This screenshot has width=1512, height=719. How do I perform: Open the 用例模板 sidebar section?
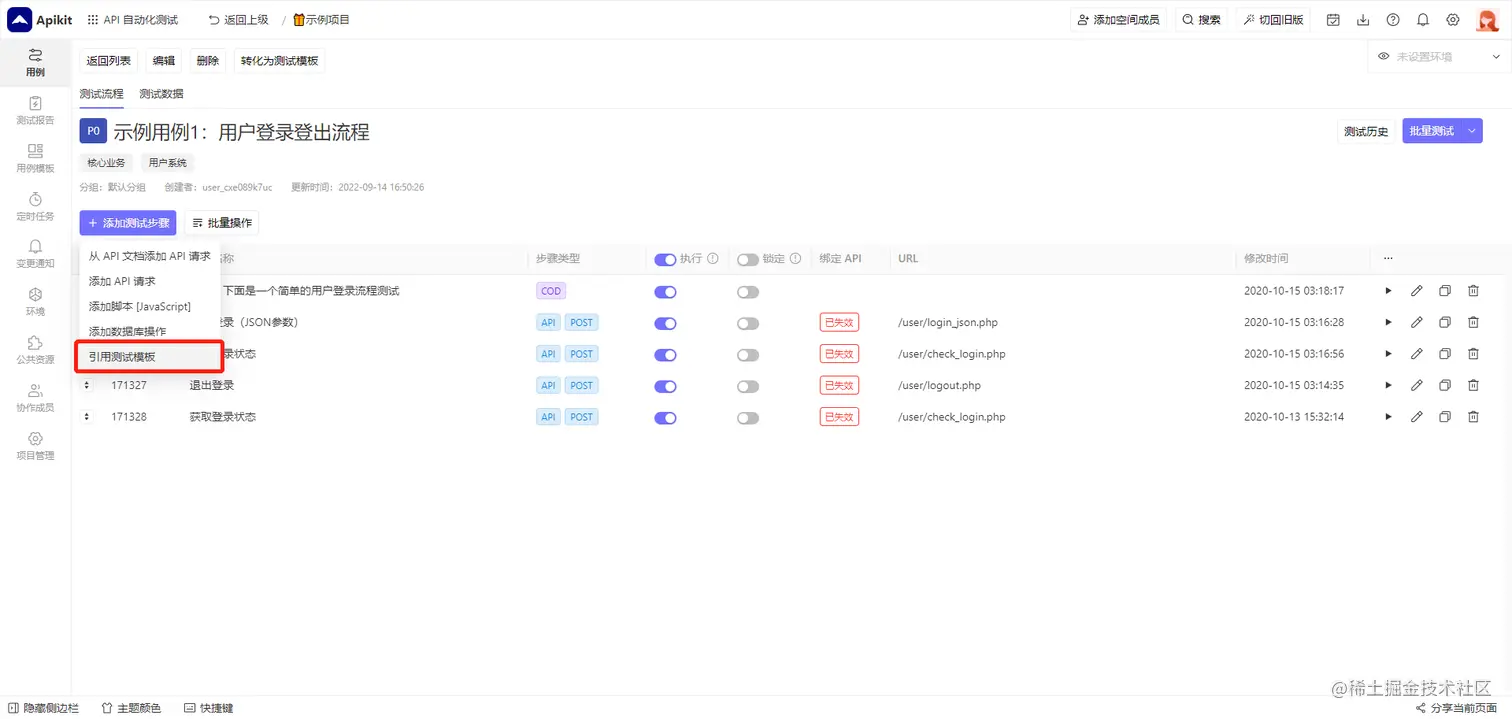point(35,158)
